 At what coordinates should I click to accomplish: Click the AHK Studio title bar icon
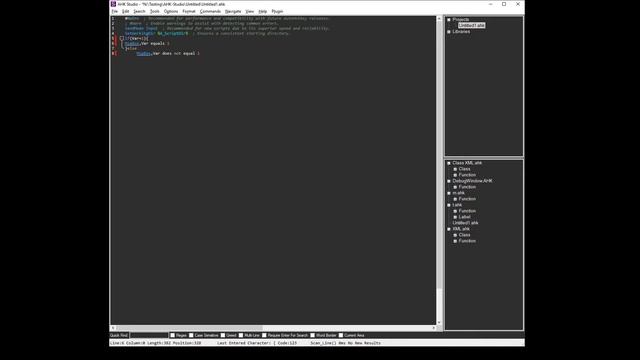pos(113,4)
